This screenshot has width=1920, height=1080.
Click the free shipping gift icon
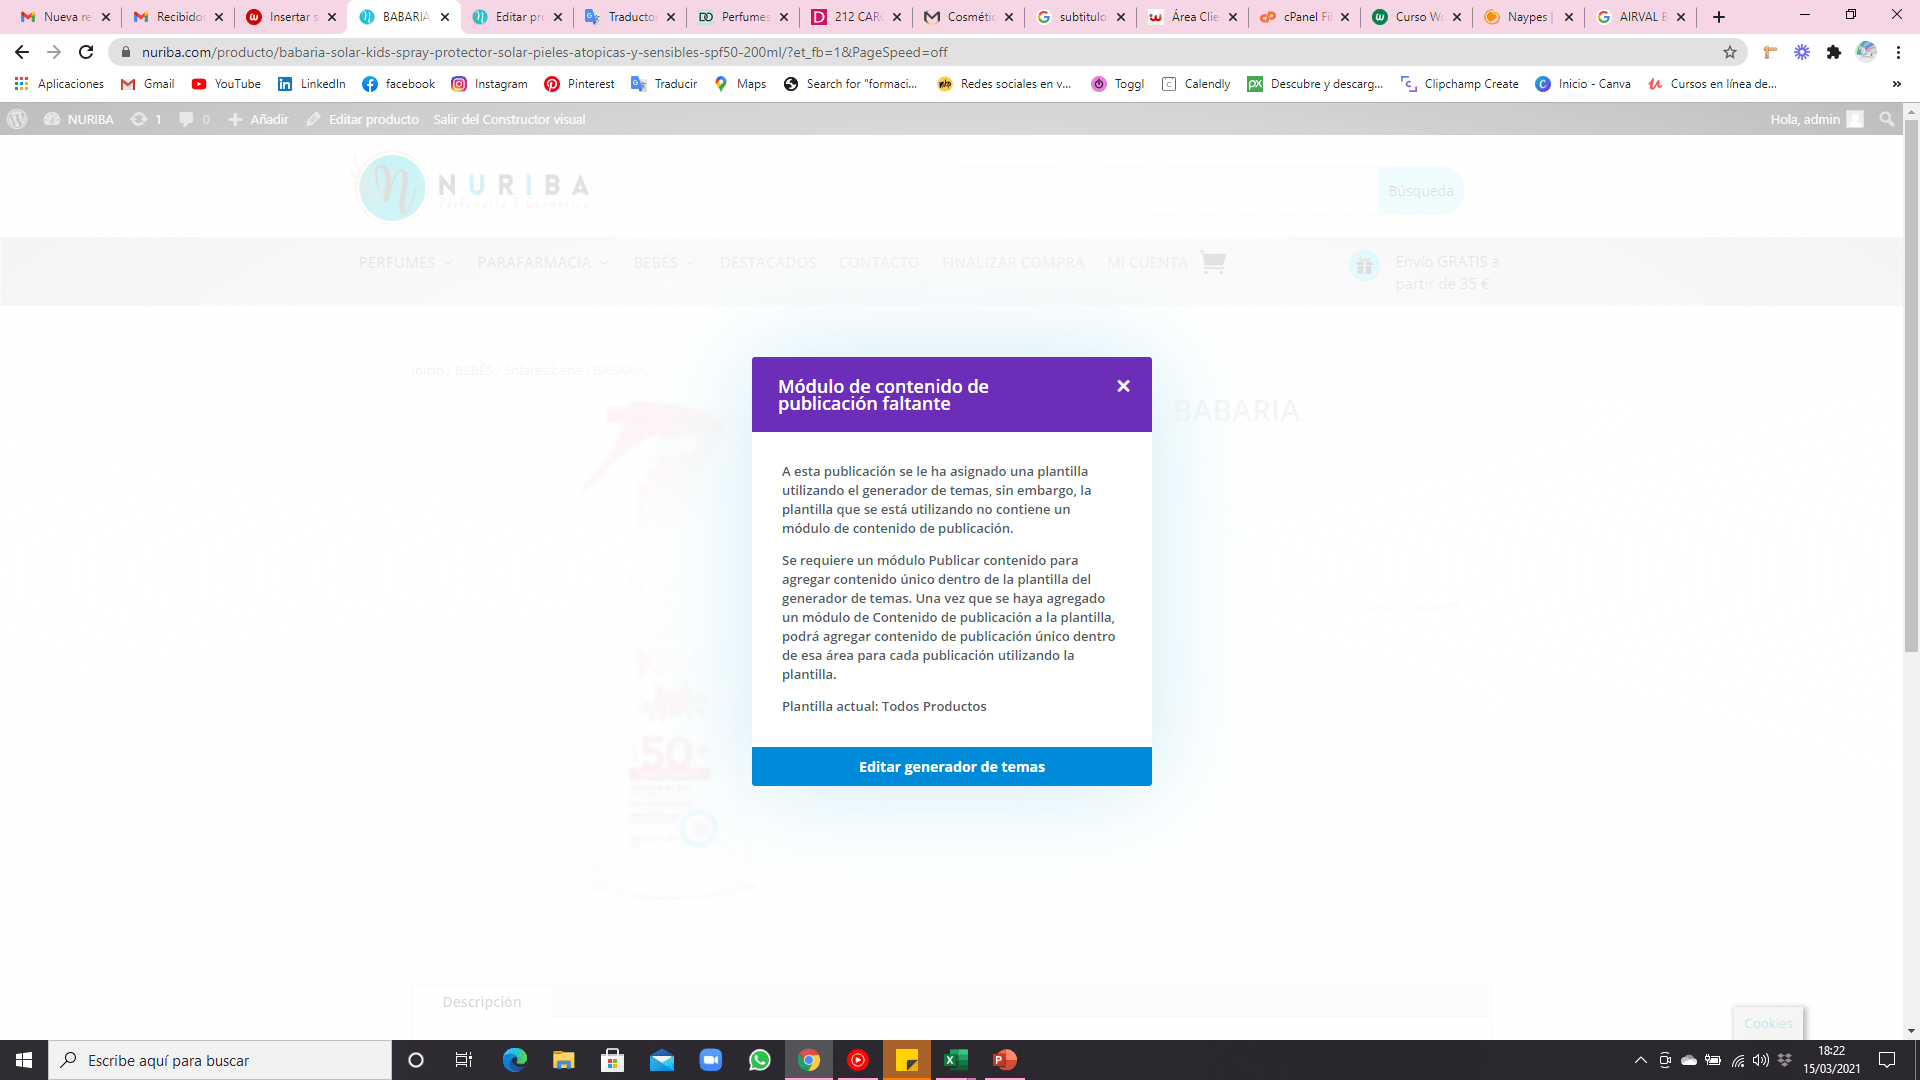click(1364, 266)
